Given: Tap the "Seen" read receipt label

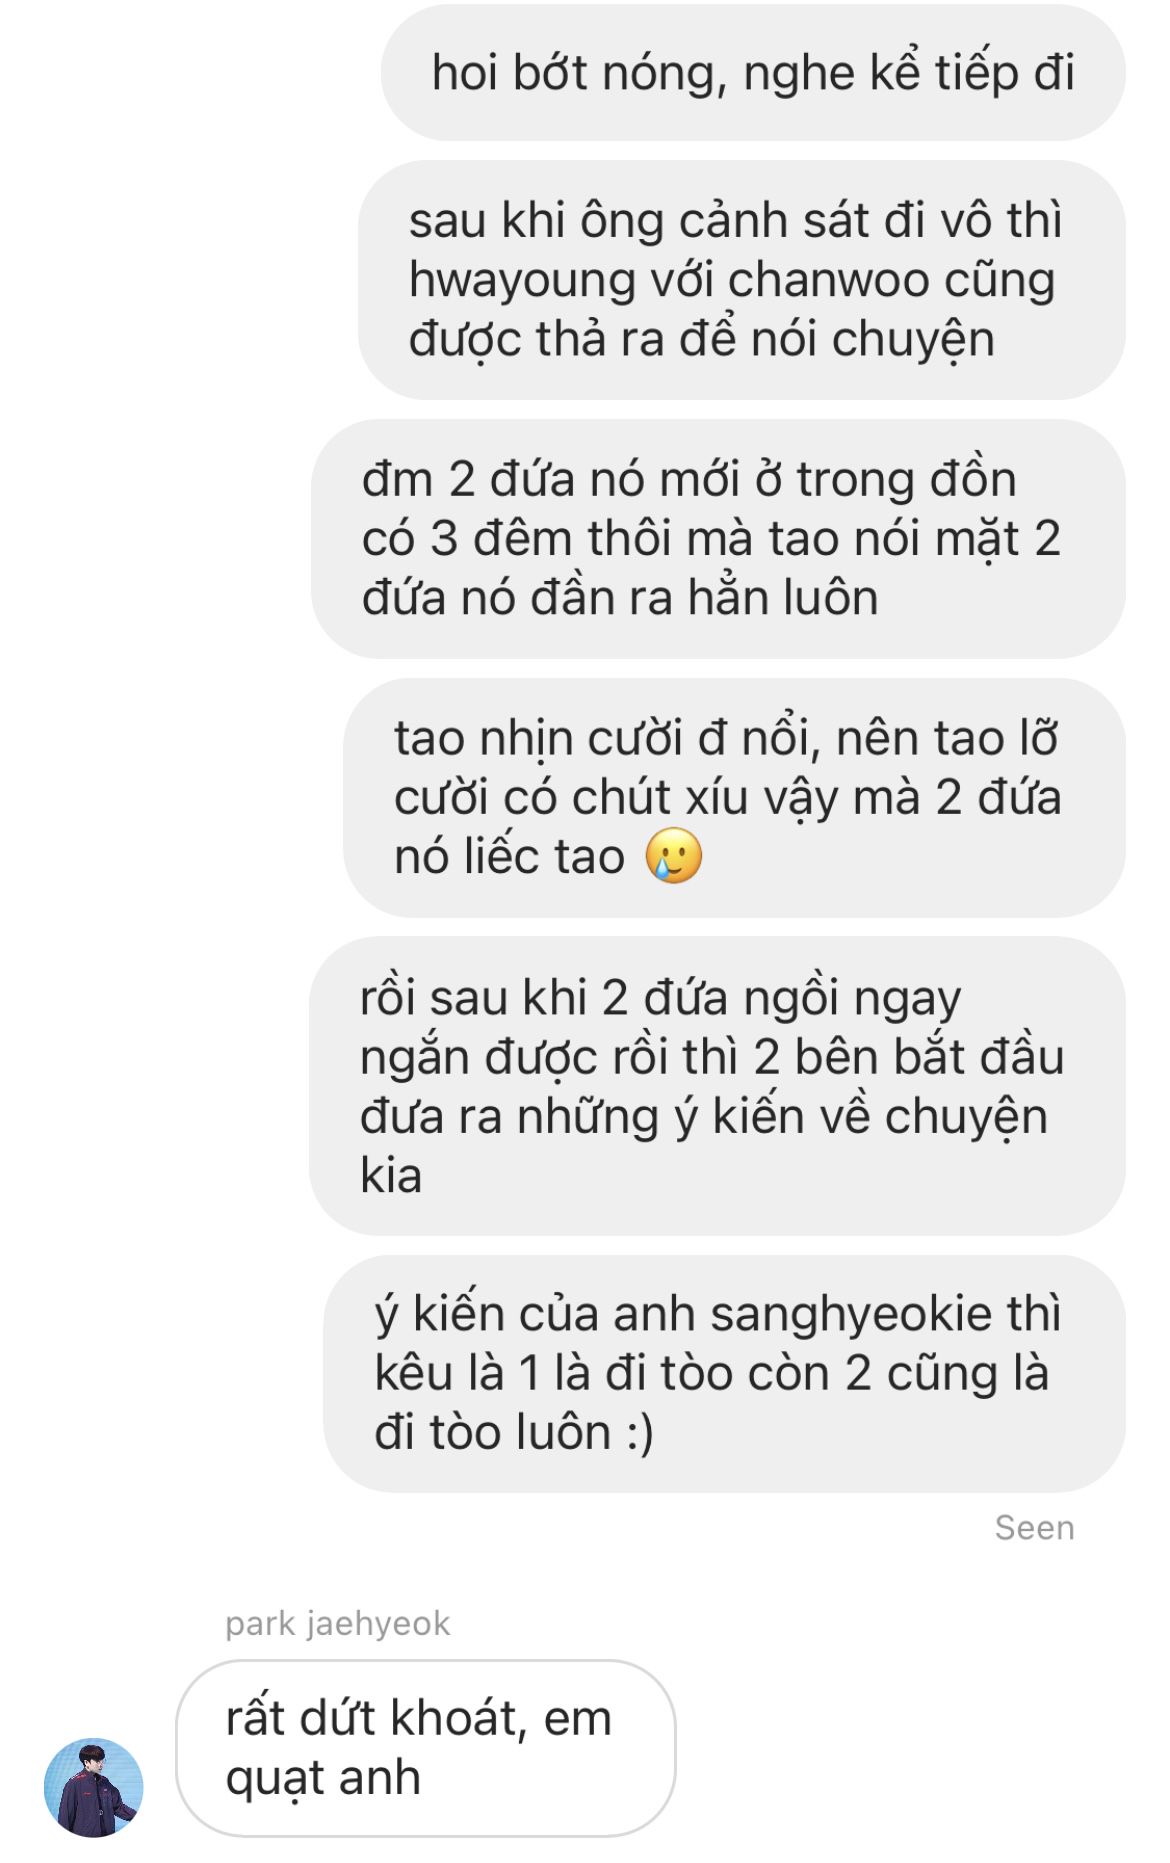Looking at the screenshot, I should click(1034, 1528).
